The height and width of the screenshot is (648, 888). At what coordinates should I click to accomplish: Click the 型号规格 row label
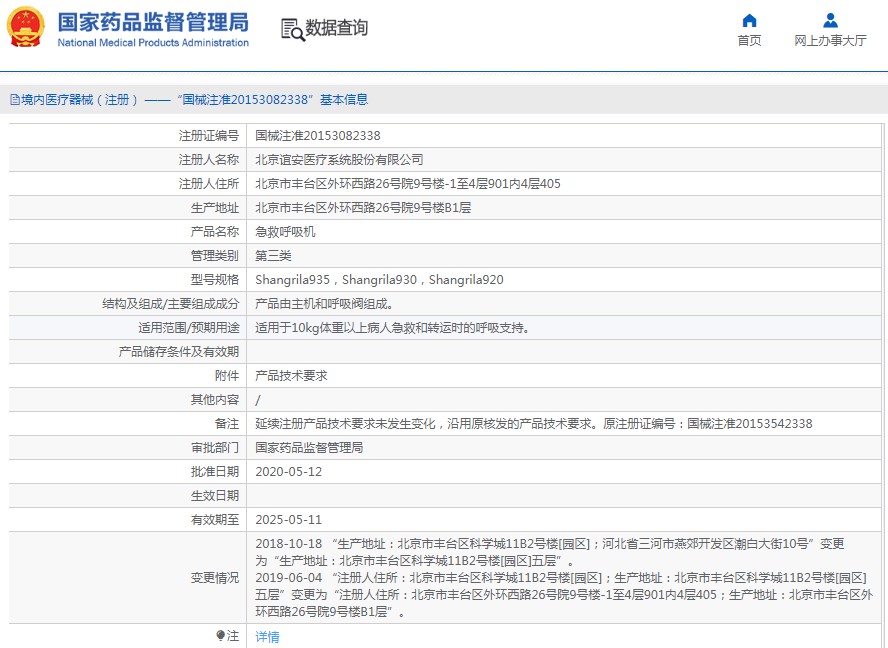pos(215,280)
